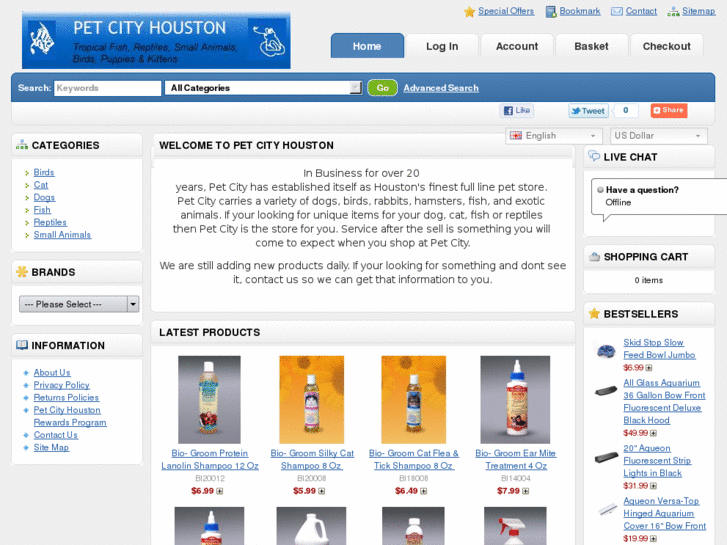Click the tweet count bubble
The height and width of the screenshot is (545, 727).
tap(625, 110)
